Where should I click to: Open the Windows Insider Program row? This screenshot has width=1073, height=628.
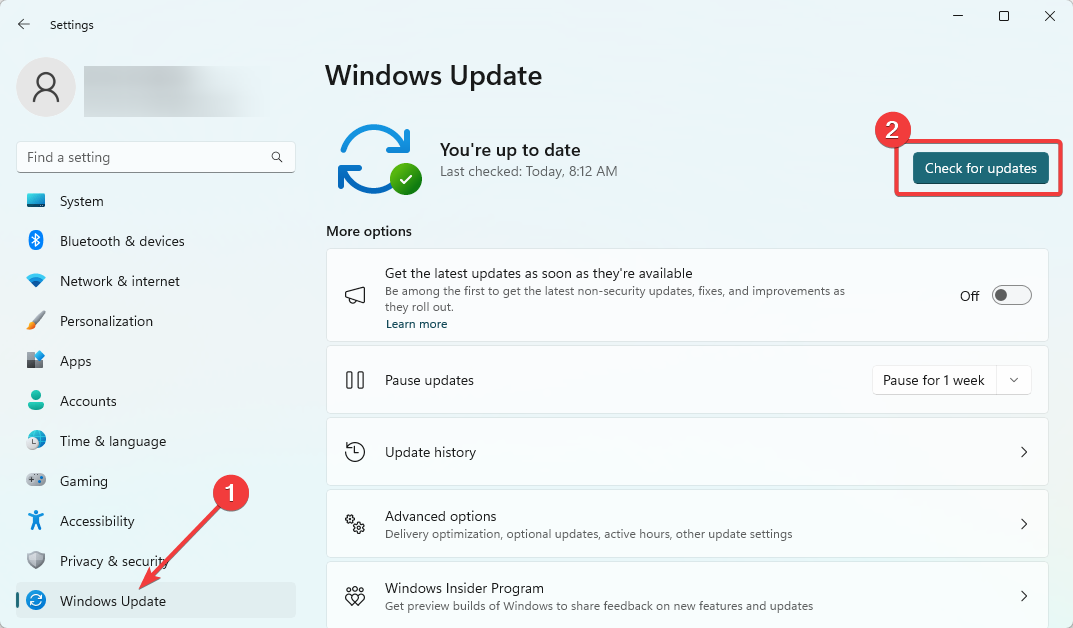[687, 595]
